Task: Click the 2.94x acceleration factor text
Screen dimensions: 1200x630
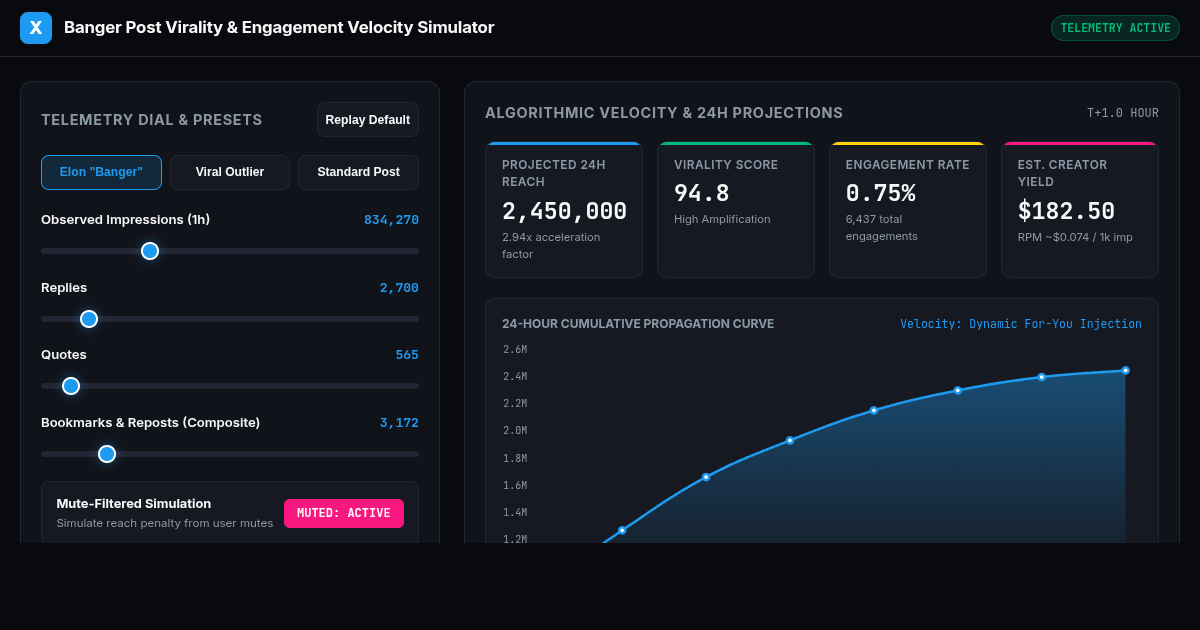Action: coord(551,246)
